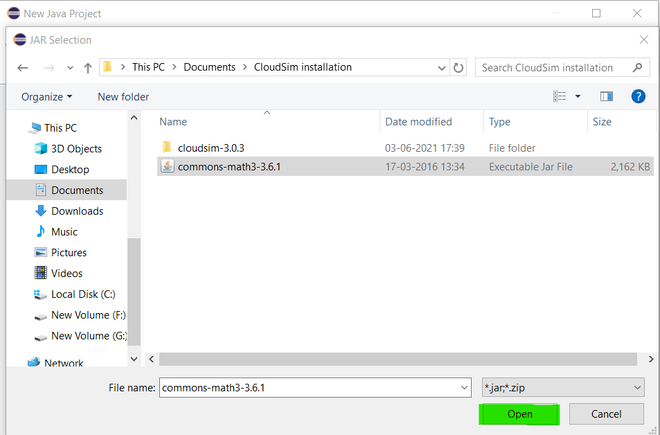Focus the Search CloudSim installation field

(562, 67)
